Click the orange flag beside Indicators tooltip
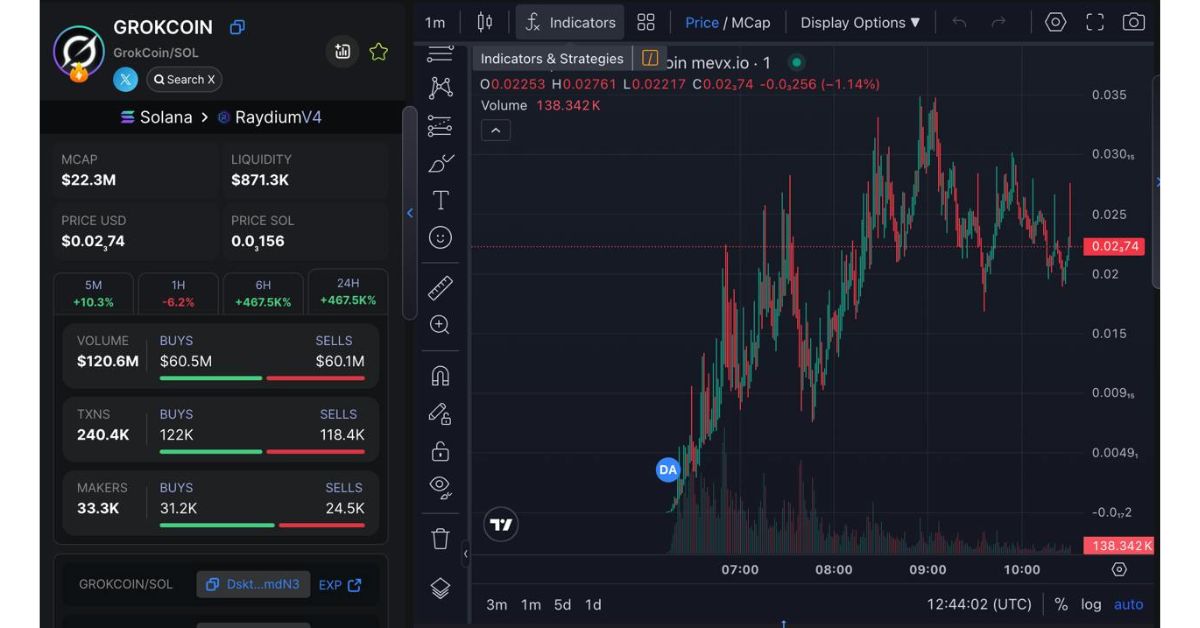 point(650,58)
